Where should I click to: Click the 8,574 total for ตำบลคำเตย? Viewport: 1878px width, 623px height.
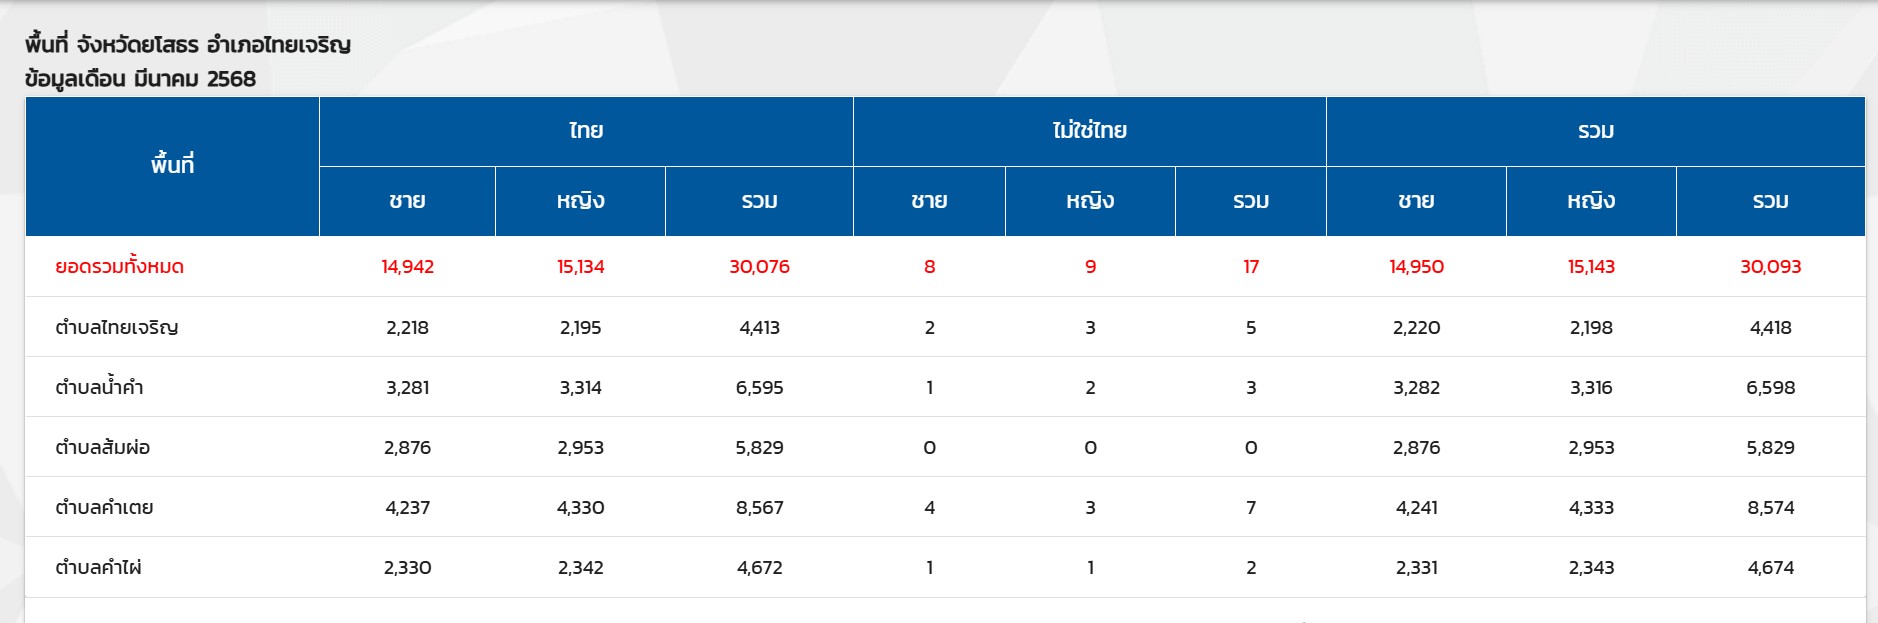coord(1770,507)
